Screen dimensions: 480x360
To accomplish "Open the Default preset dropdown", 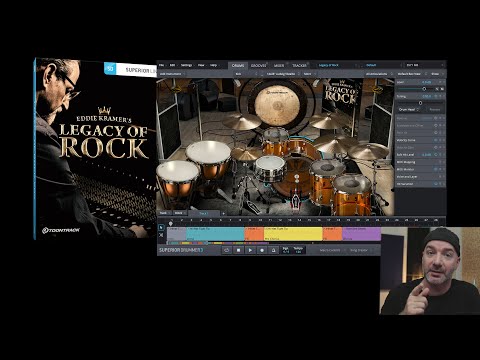I will click(382, 65).
